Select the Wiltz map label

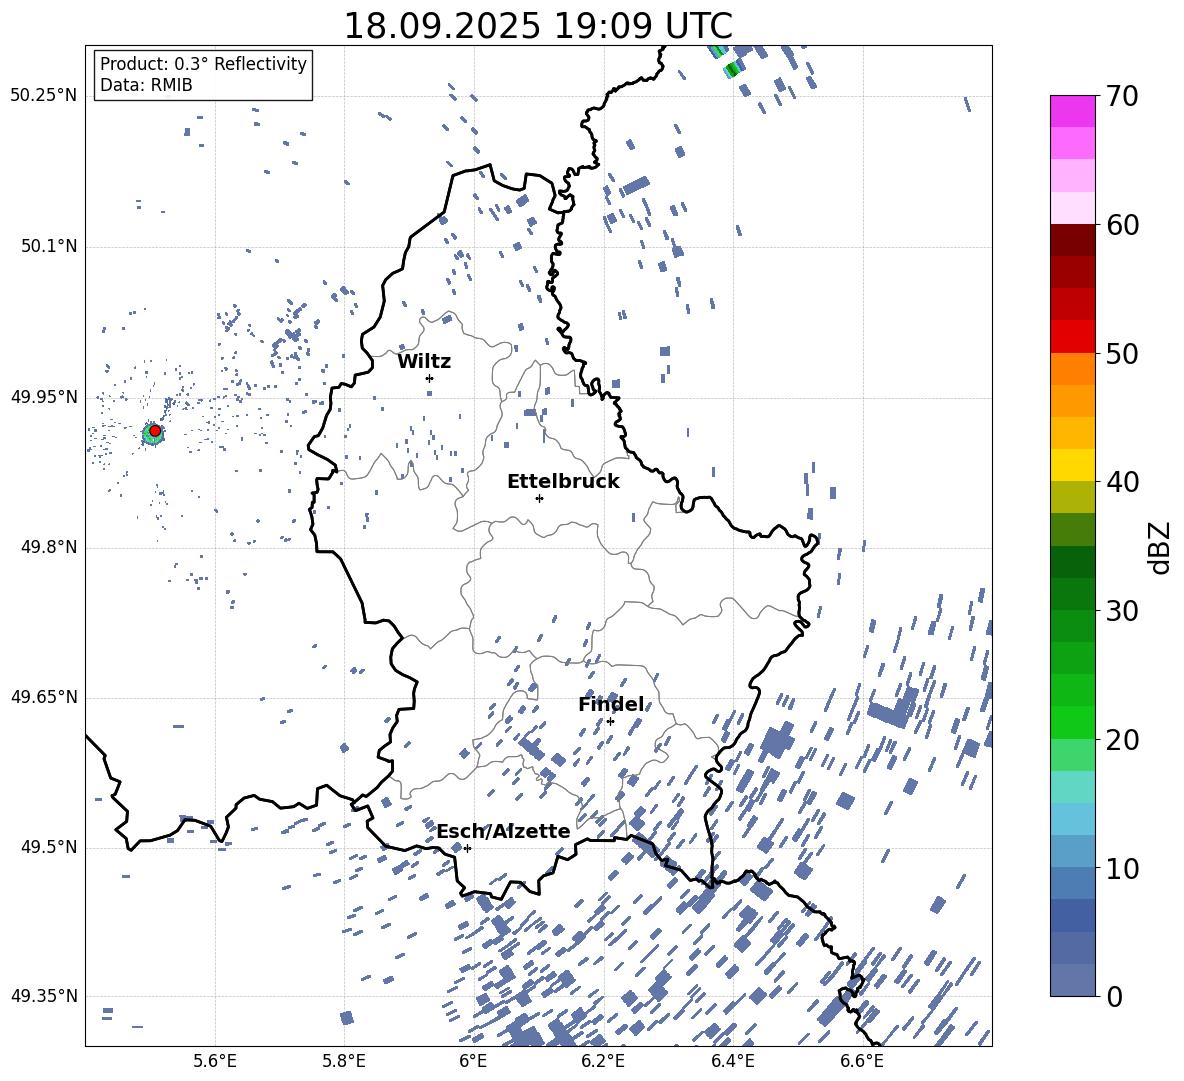[x=424, y=362]
